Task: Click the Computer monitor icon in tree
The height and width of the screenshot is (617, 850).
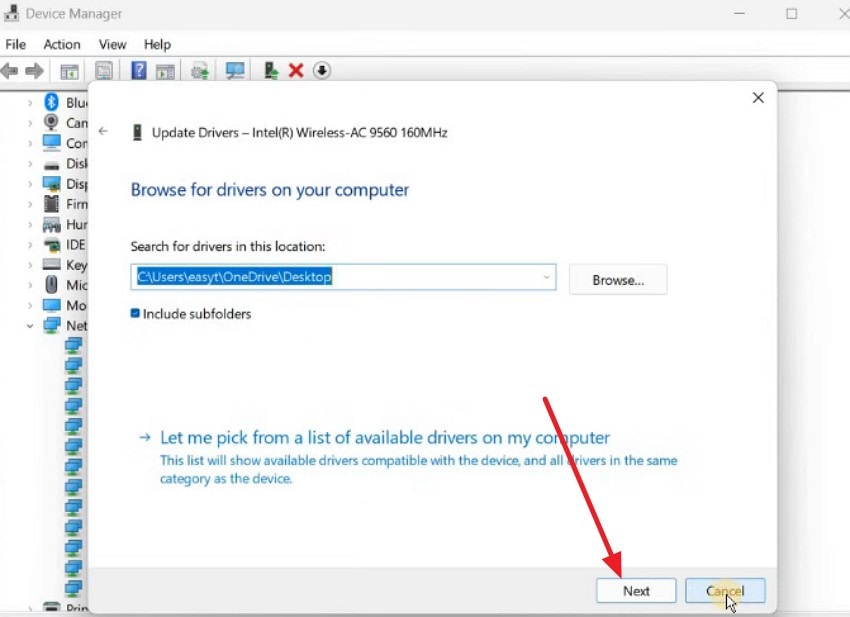Action: [x=51, y=143]
